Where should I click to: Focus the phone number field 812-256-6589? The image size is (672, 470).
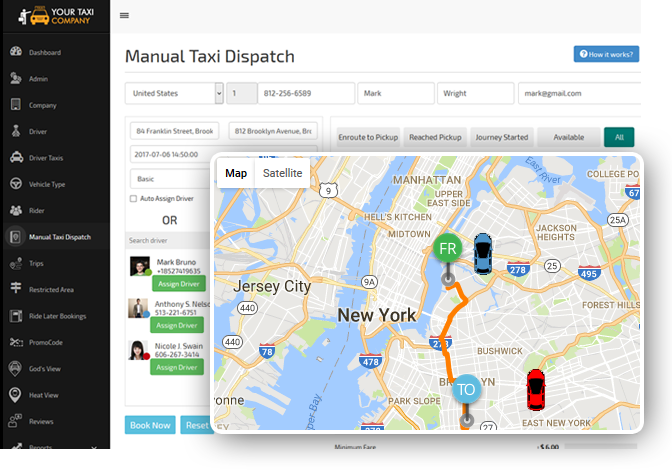[x=306, y=93]
